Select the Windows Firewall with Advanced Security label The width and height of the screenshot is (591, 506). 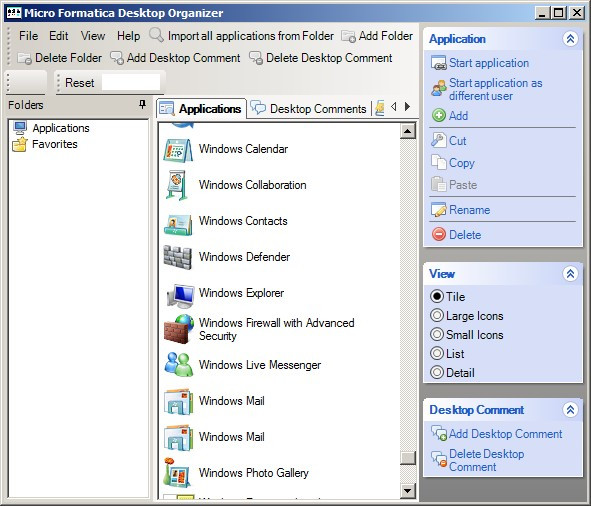(x=276, y=329)
